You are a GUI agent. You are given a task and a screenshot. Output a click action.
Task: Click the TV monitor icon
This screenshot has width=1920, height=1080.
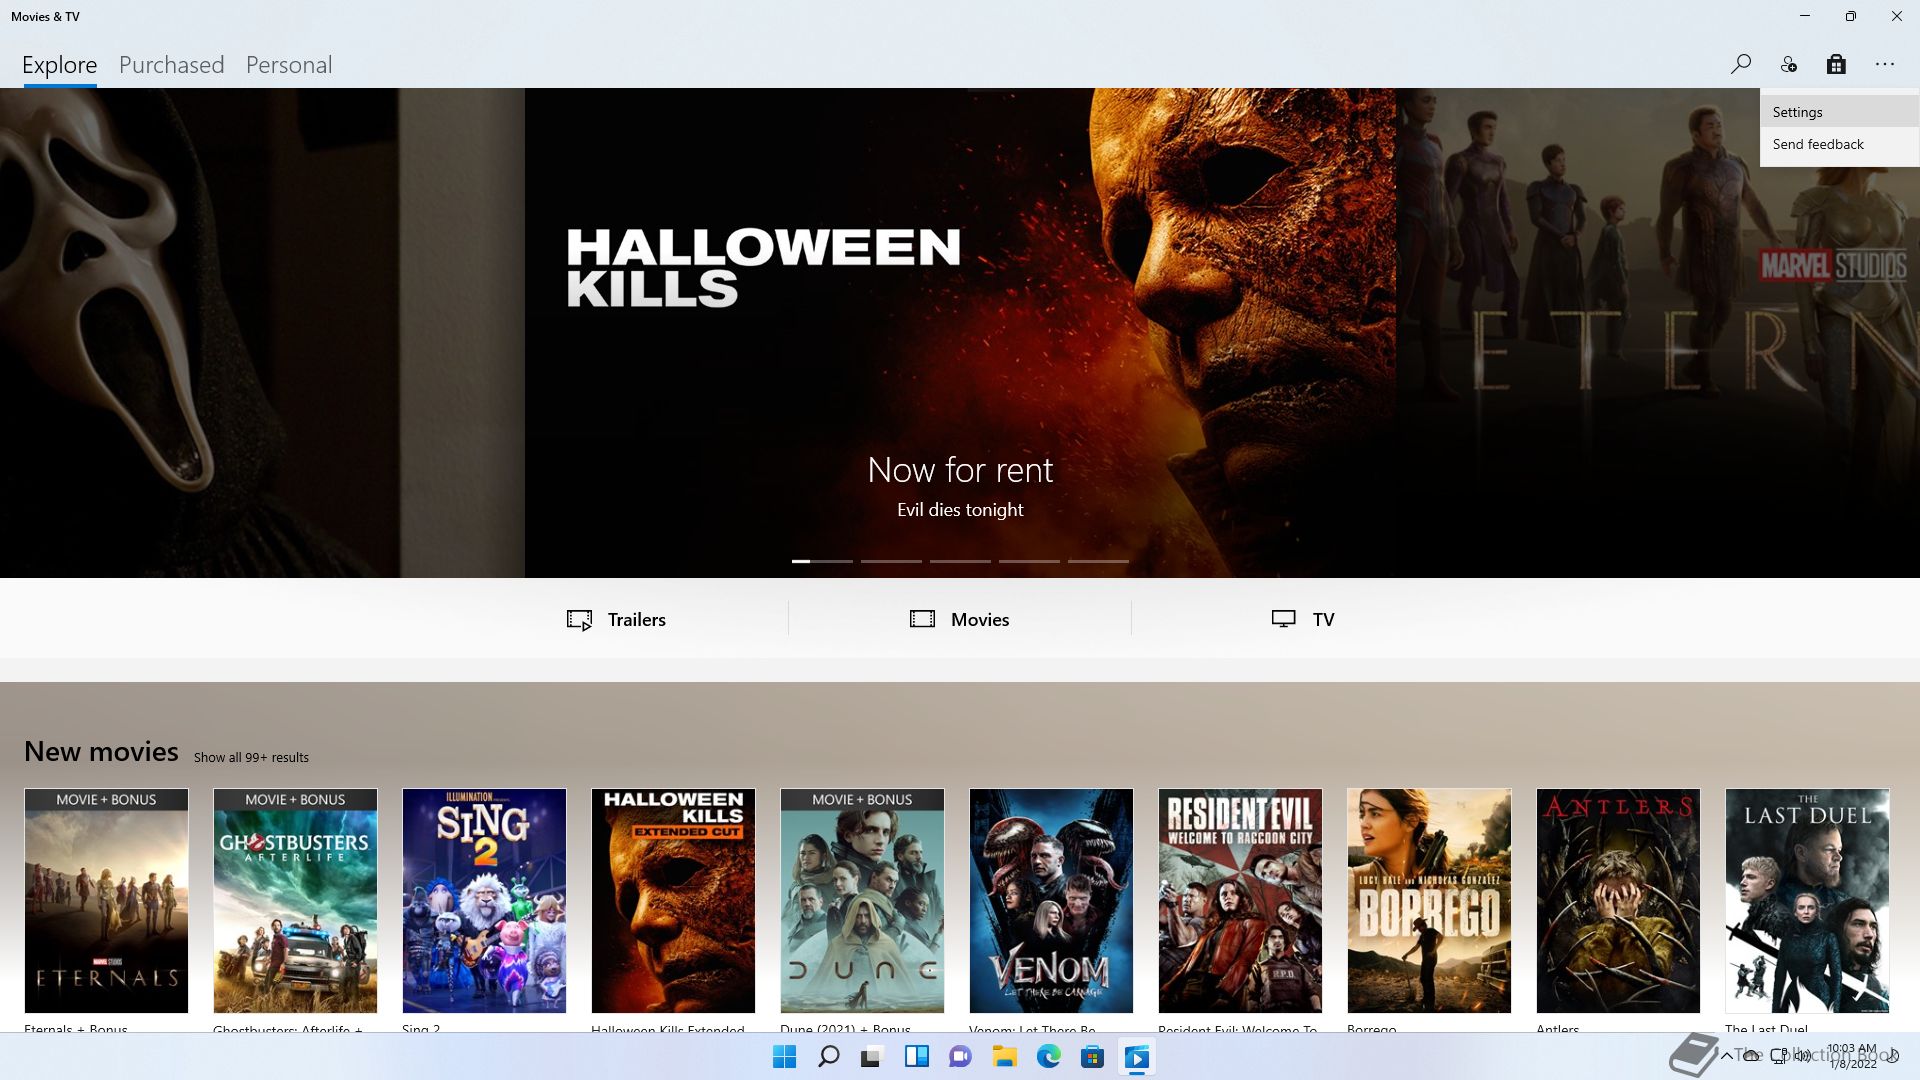coord(1283,619)
